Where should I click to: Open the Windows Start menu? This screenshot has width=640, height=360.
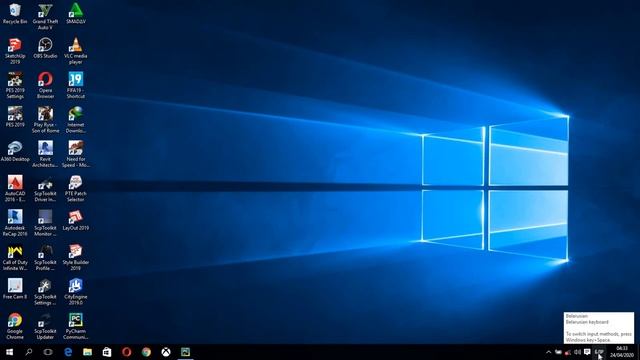[9, 352]
